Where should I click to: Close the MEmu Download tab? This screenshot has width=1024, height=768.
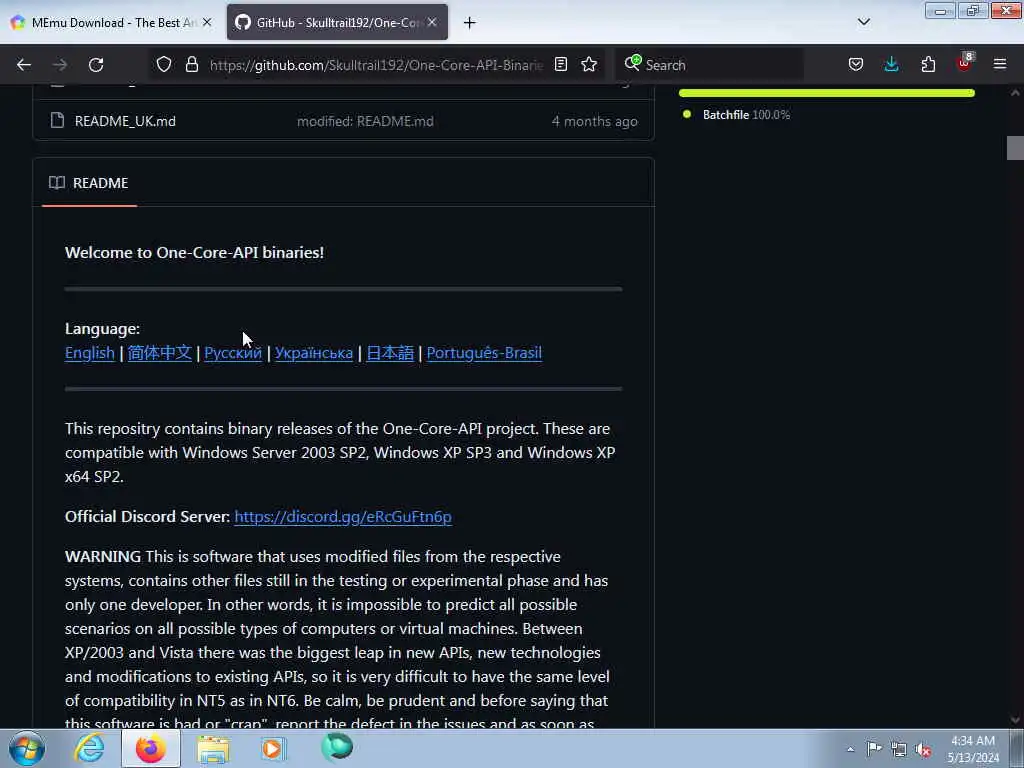click(207, 22)
